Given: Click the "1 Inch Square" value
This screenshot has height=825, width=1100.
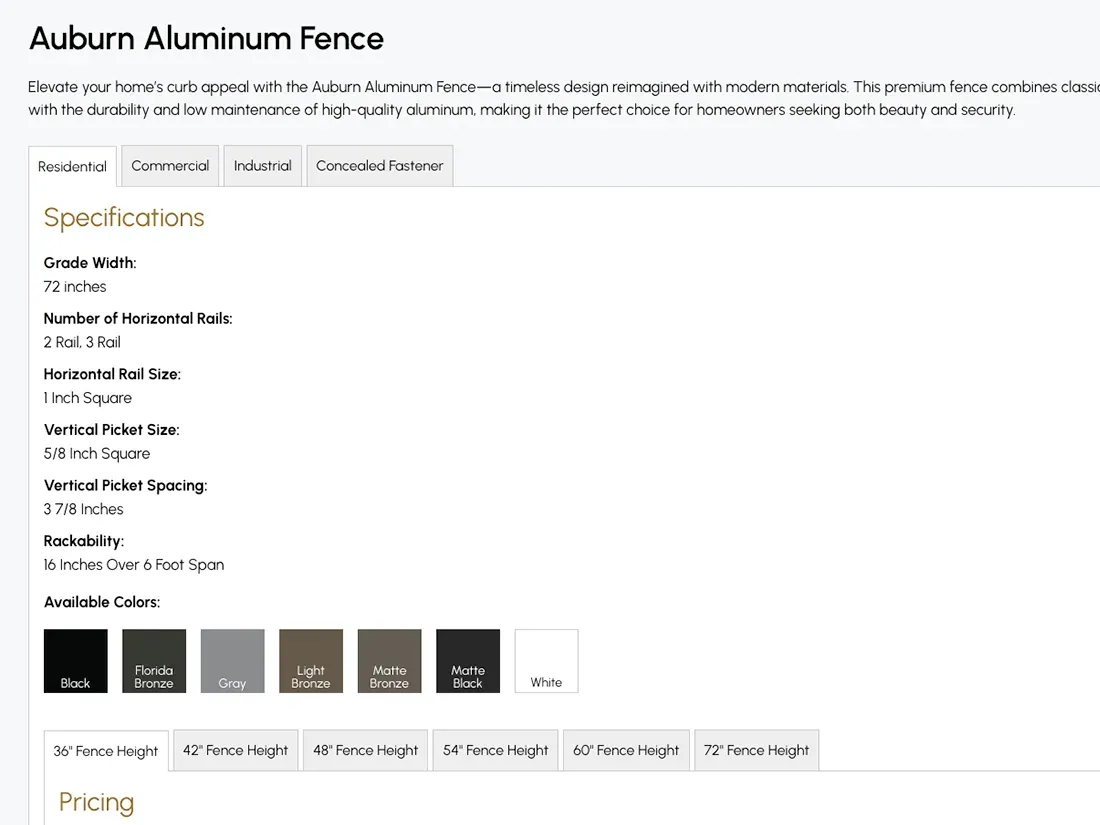Looking at the screenshot, I should coord(88,398).
